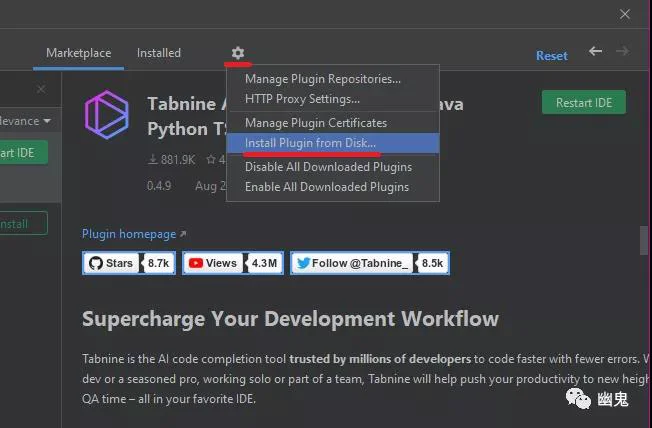Open the Relevance sort dropdown

click(x=25, y=121)
